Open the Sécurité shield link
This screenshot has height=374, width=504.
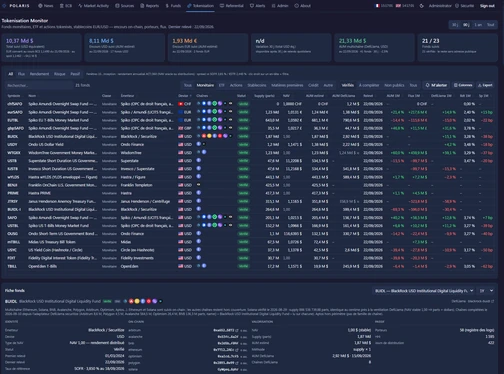464,6
